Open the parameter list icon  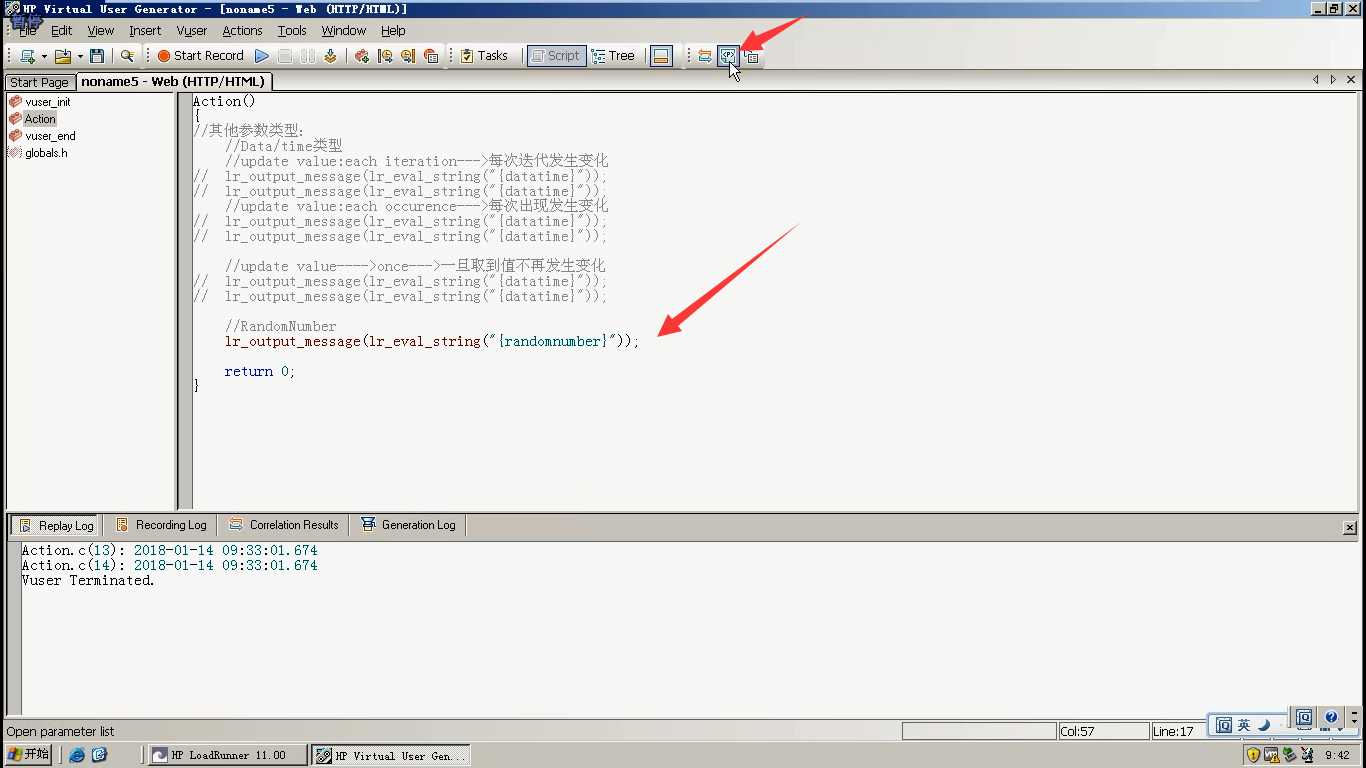(x=728, y=56)
